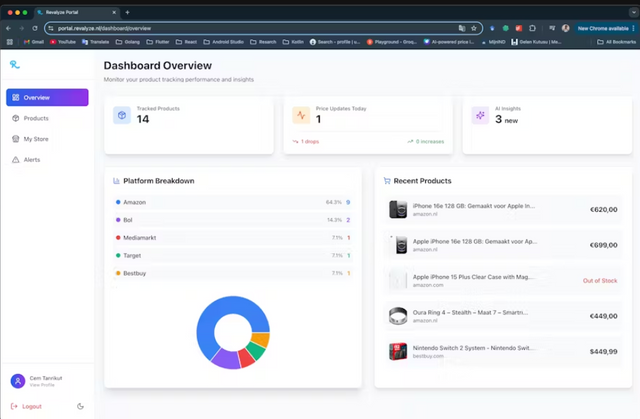Expand the Kotlin bookmarks folder
640x419 pixels.
point(293,42)
